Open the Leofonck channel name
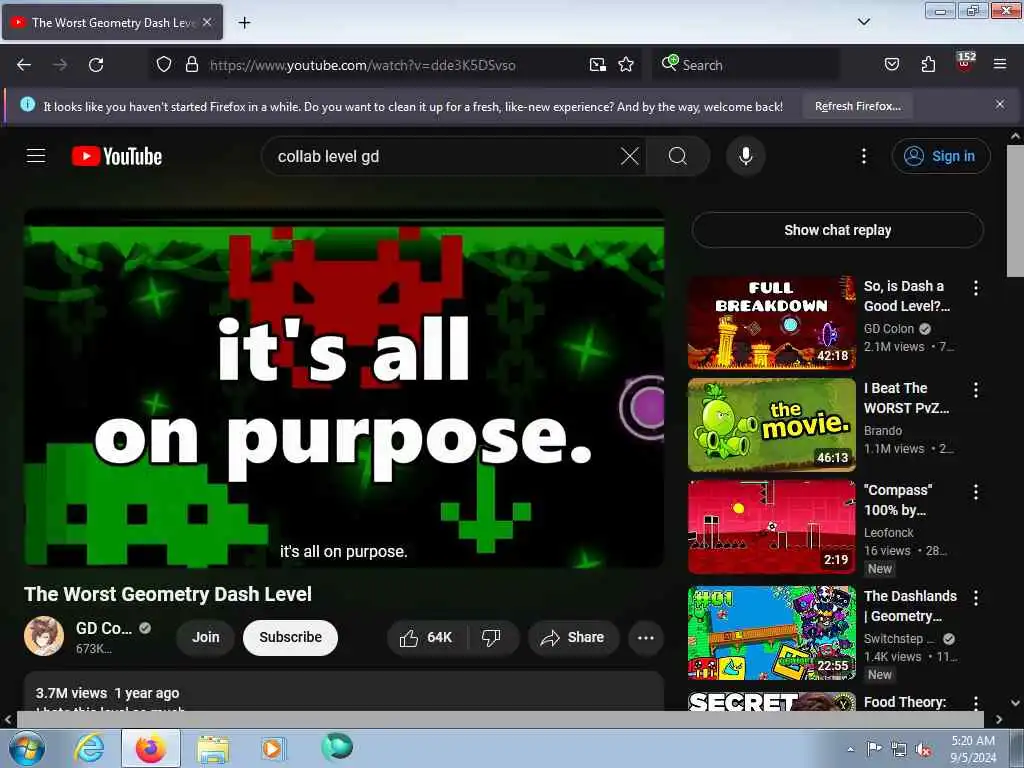This screenshot has width=1024, height=768. pos(888,533)
